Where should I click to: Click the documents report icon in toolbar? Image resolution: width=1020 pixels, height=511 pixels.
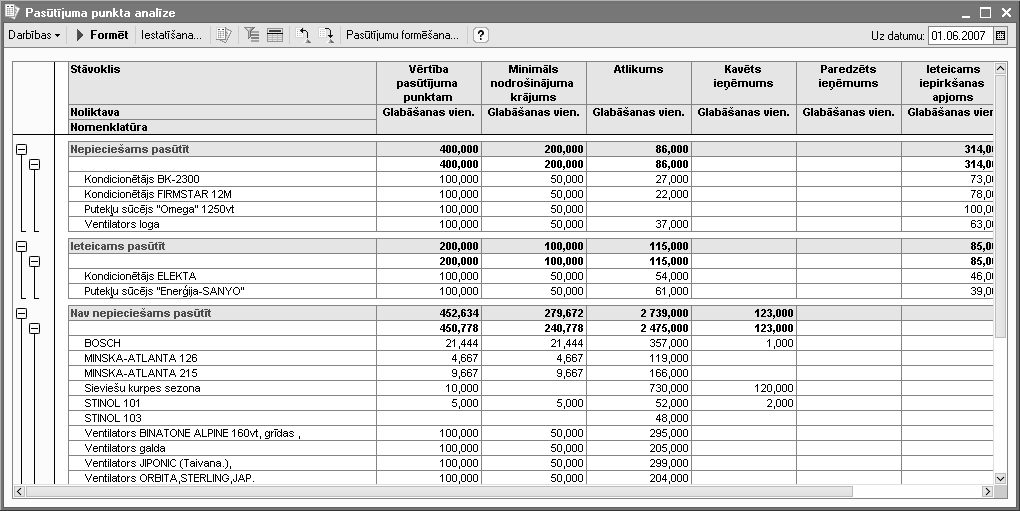pyautogui.click(x=225, y=35)
